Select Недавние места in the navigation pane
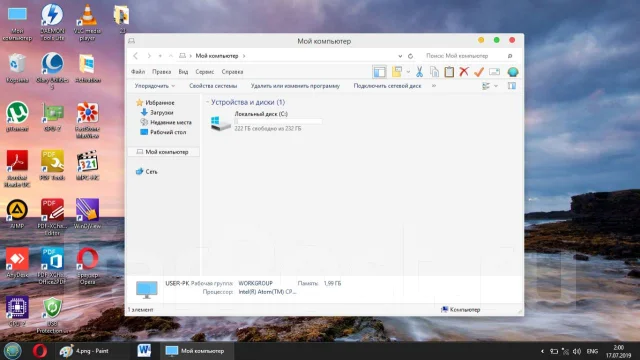Viewport: 640px width, 360px height. pos(166,122)
